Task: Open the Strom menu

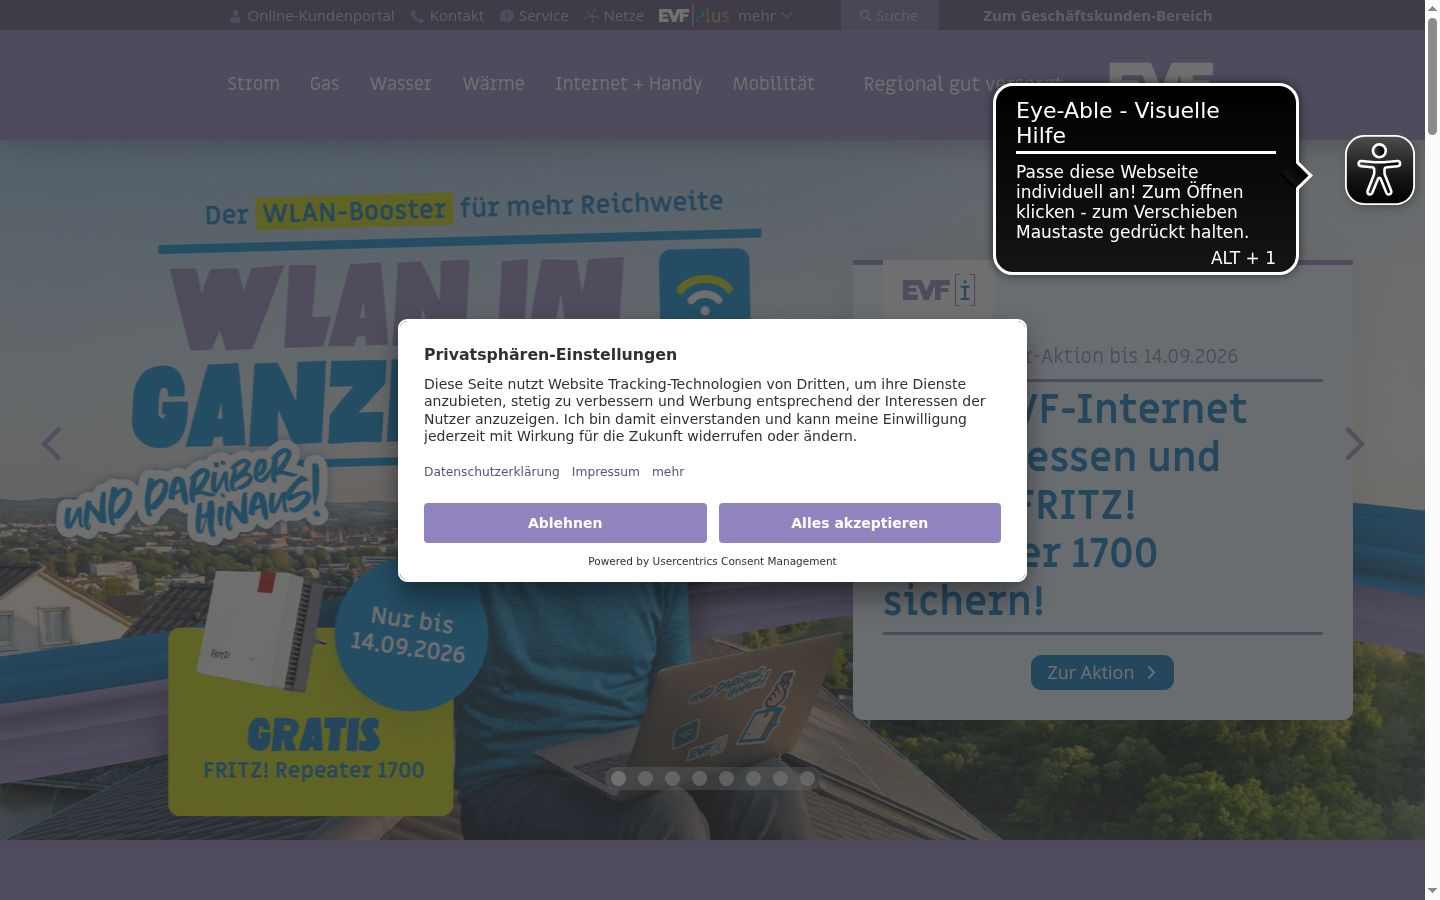Action: tap(253, 84)
